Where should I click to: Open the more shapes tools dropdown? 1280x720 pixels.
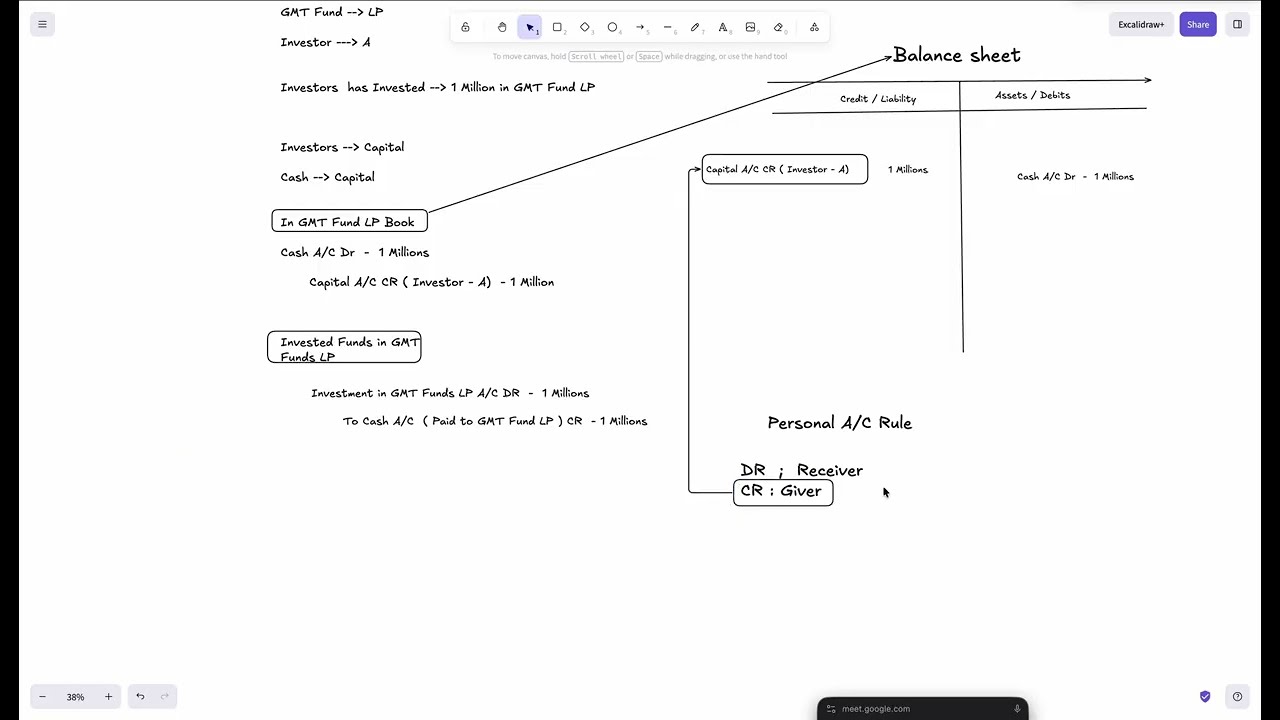click(814, 27)
